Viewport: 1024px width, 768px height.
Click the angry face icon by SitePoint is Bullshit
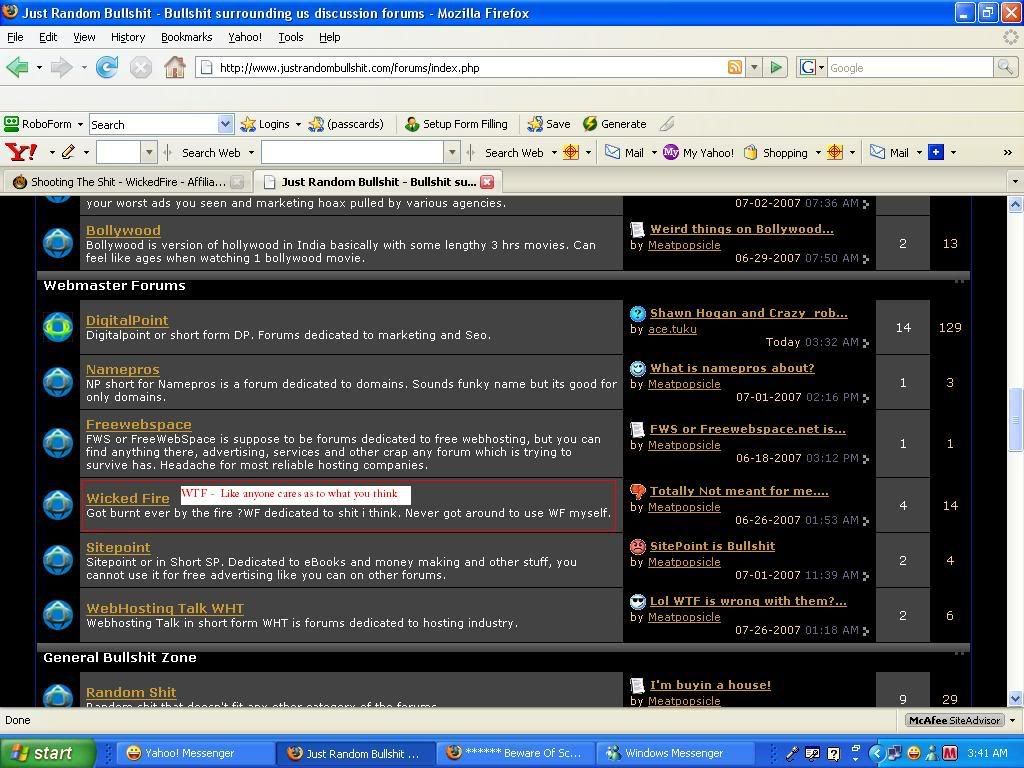[637, 546]
